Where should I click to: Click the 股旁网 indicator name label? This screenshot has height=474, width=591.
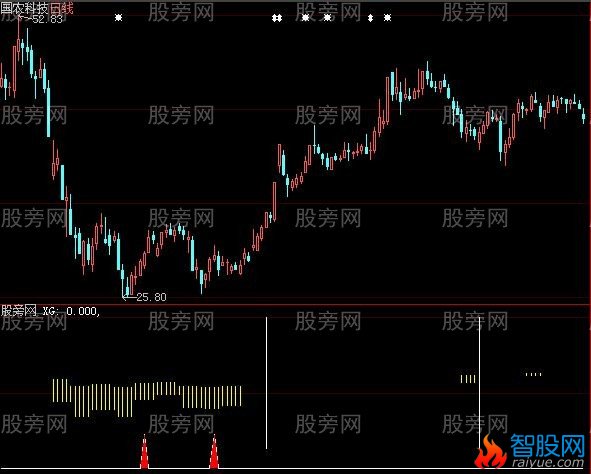click(x=19, y=311)
